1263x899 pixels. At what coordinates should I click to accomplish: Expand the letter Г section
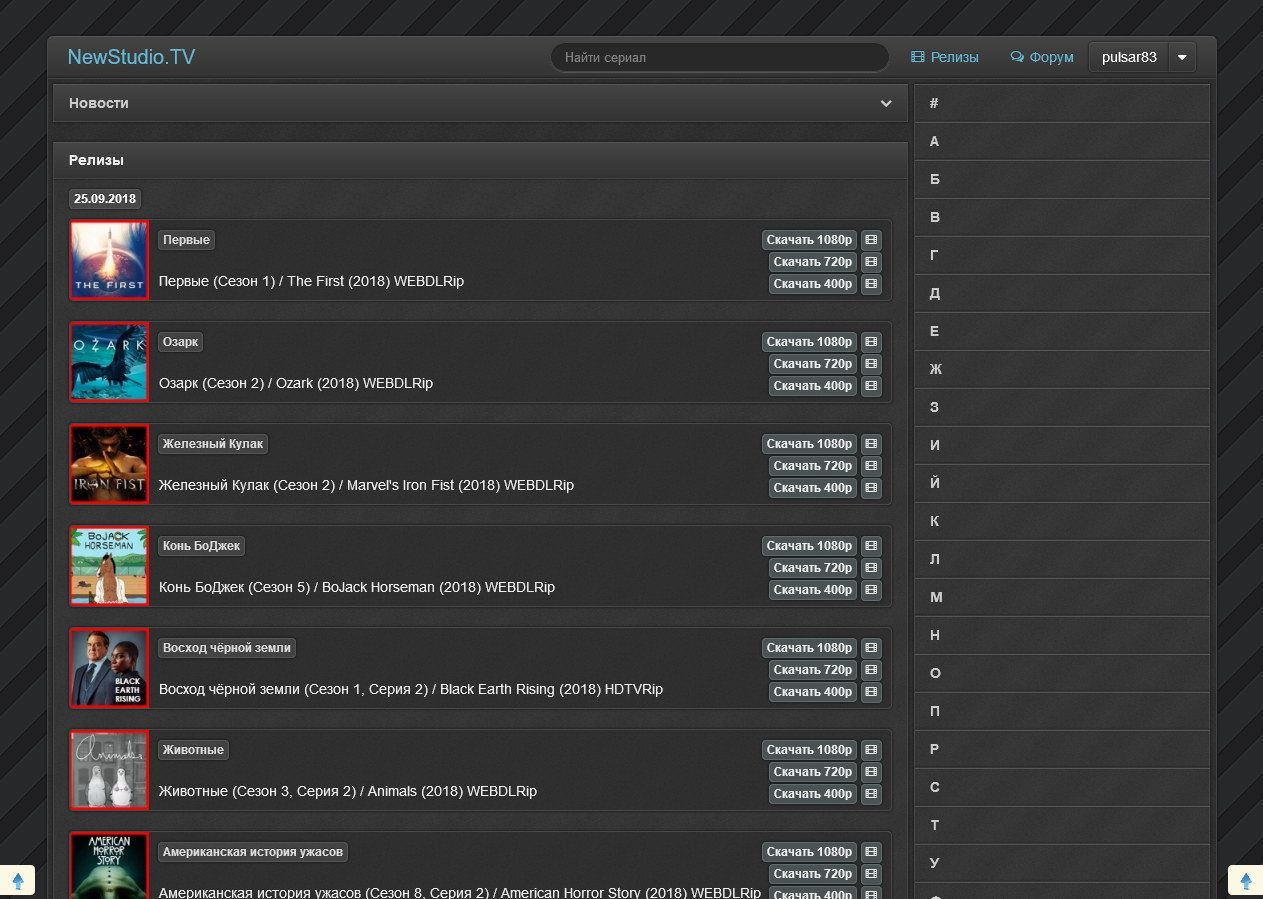coord(1062,256)
